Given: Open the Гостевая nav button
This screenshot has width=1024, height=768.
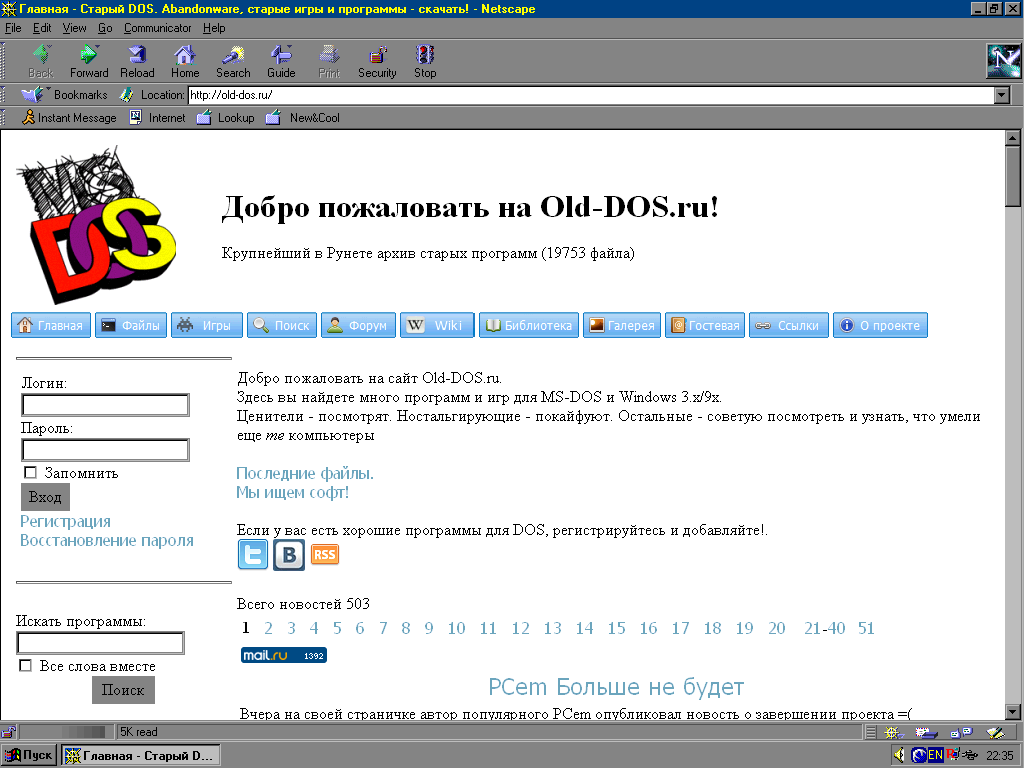Looking at the screenshot, I should coord(705,325).
